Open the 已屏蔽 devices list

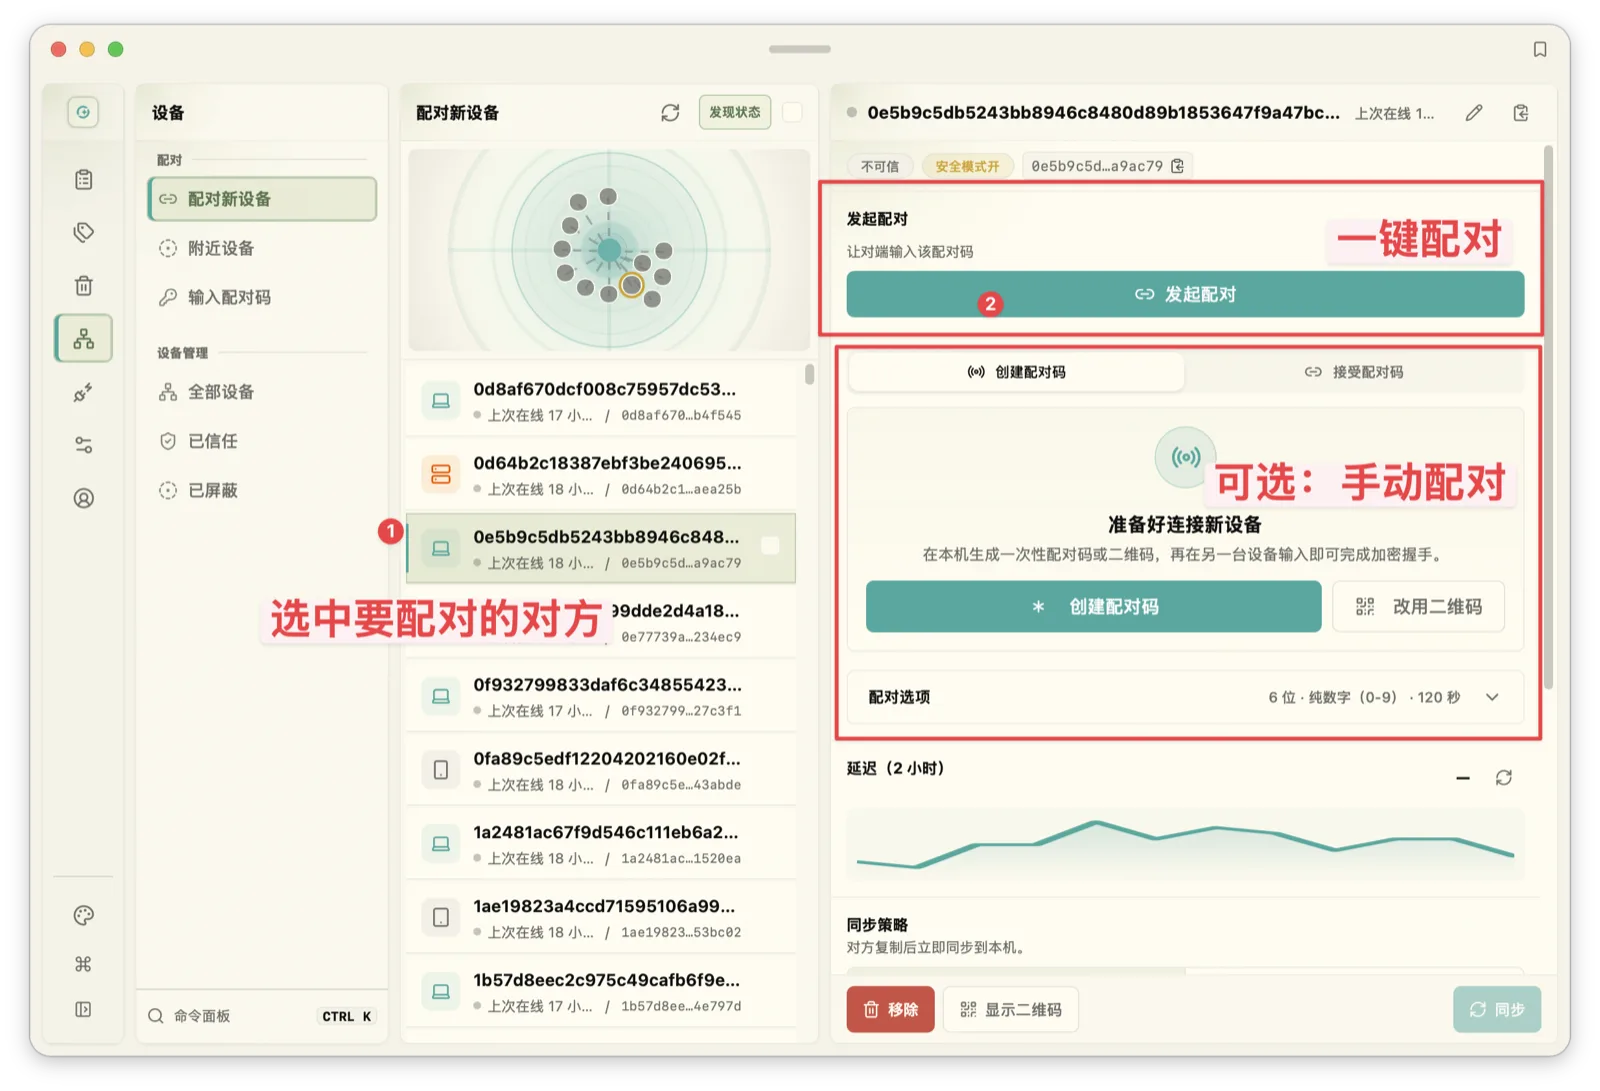tap(262, 490)
